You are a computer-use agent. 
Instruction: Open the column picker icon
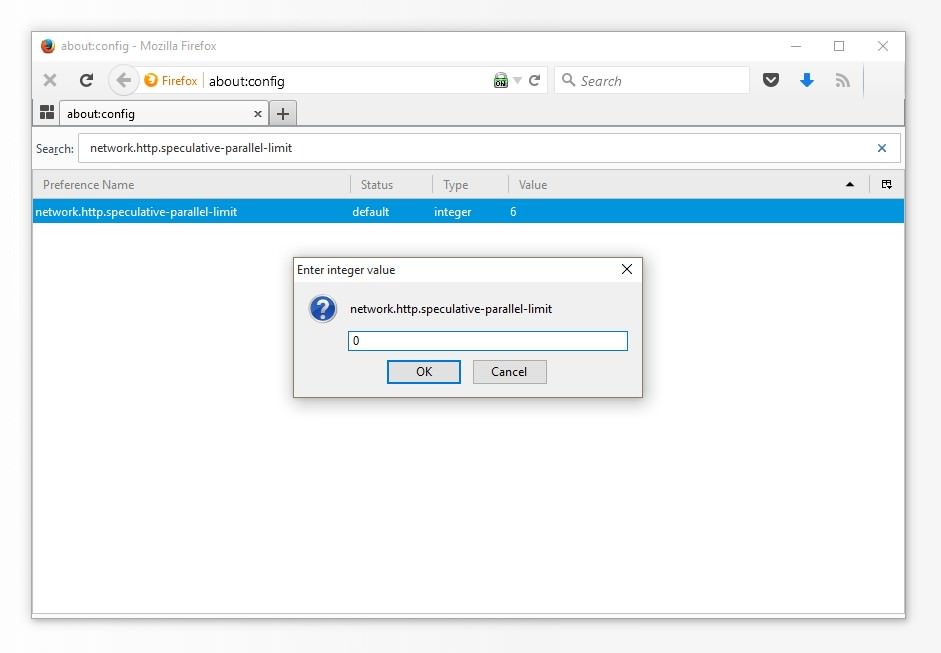click(886, 184)
